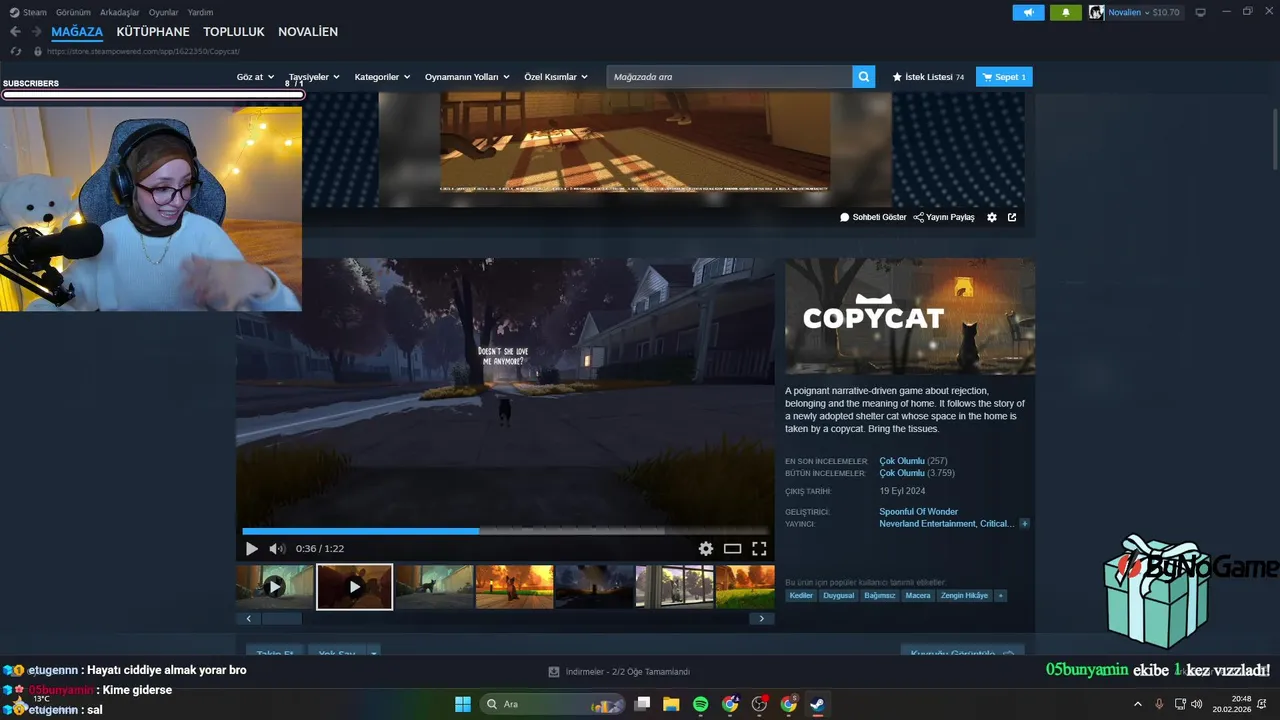Toggle theater mode on trailer player
Viewport: 1280px width, 720px height.
[x=732, y=548]
